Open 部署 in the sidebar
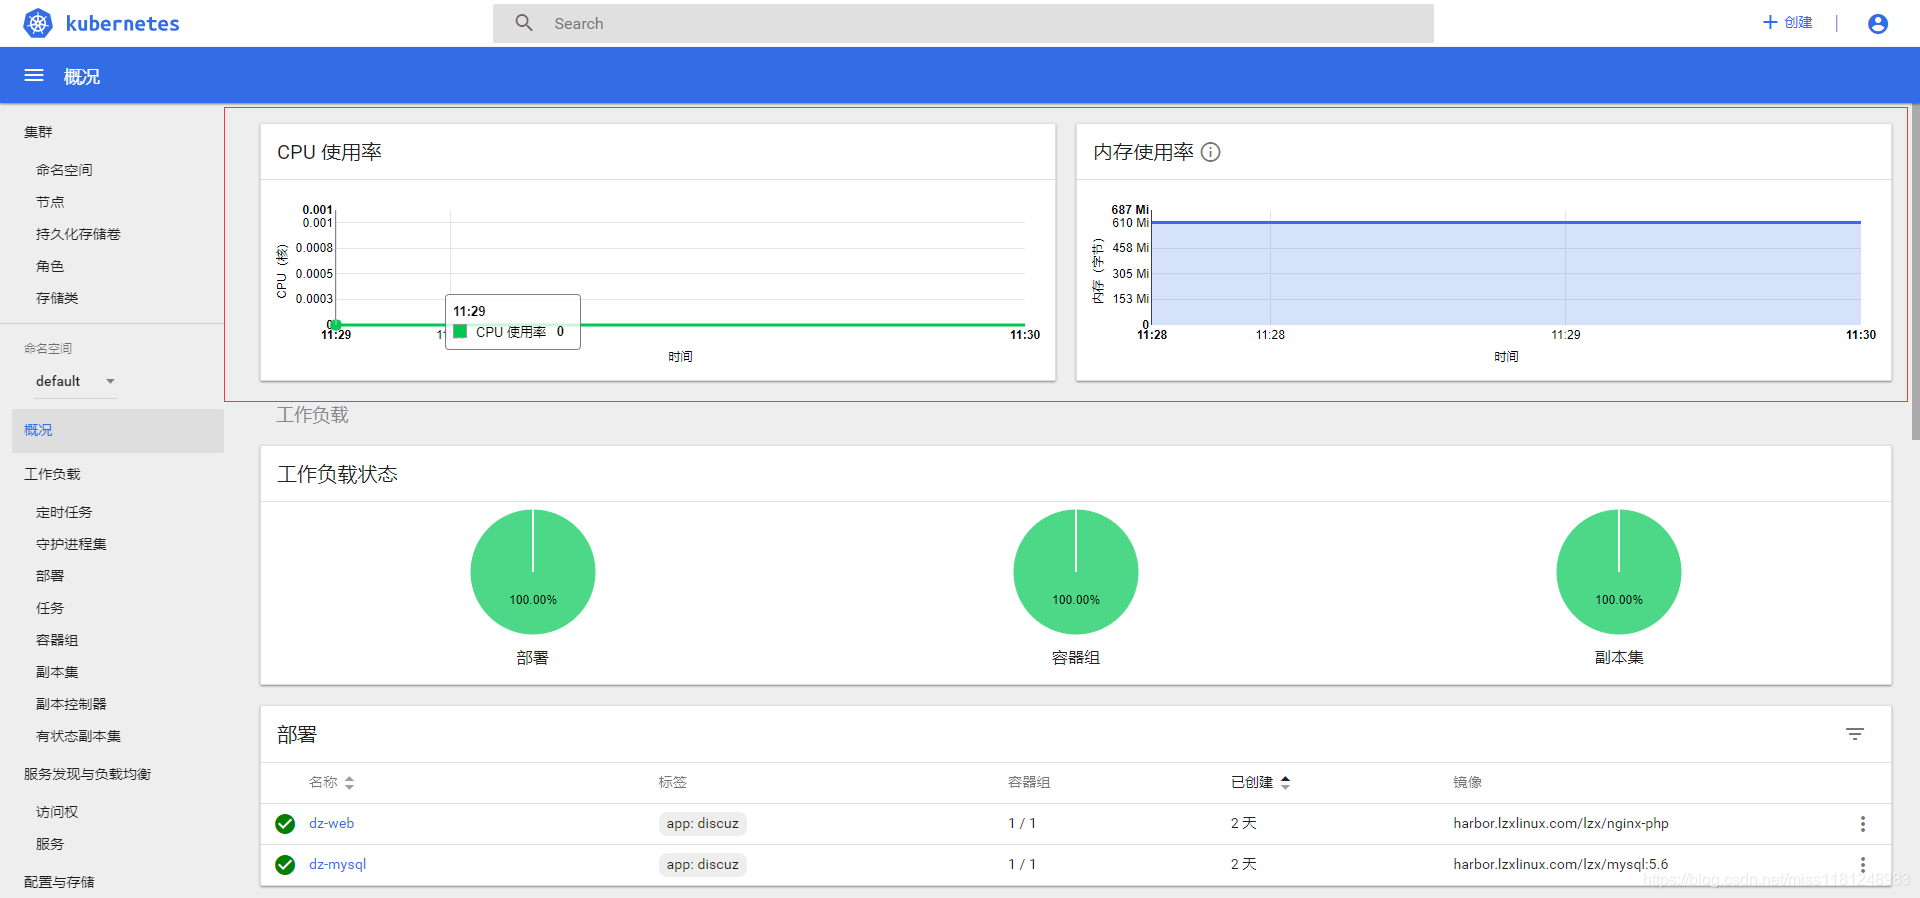The height and width of the screenshot is (898, 1920). (x=50, y=576)
